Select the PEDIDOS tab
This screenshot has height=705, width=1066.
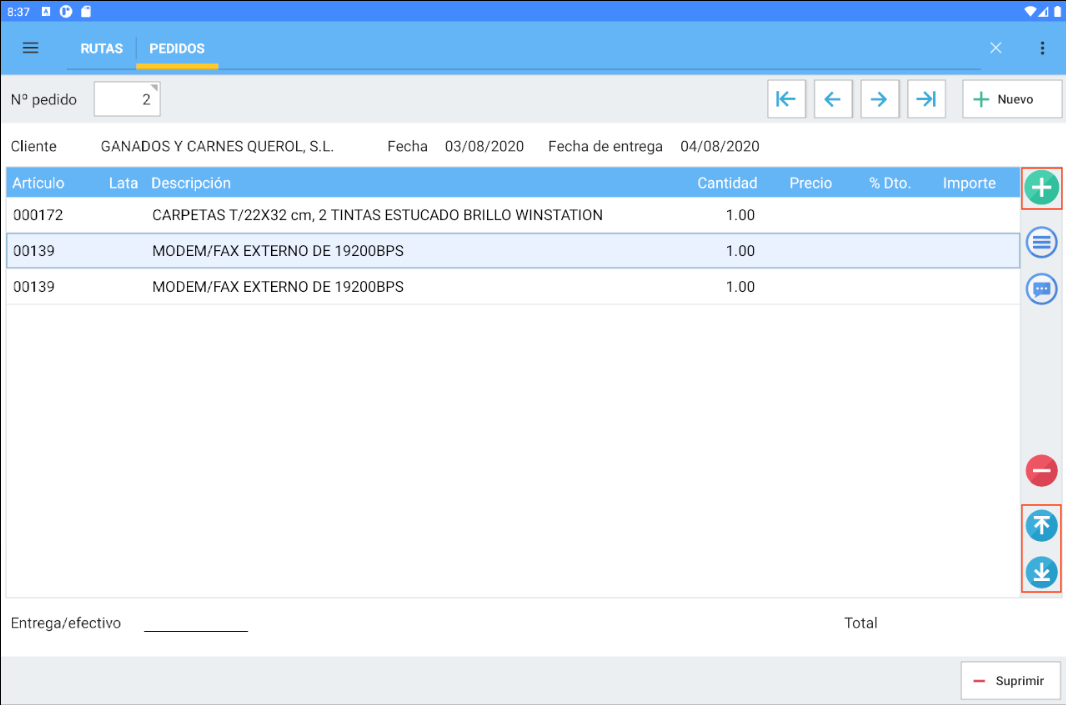[177, 49]
